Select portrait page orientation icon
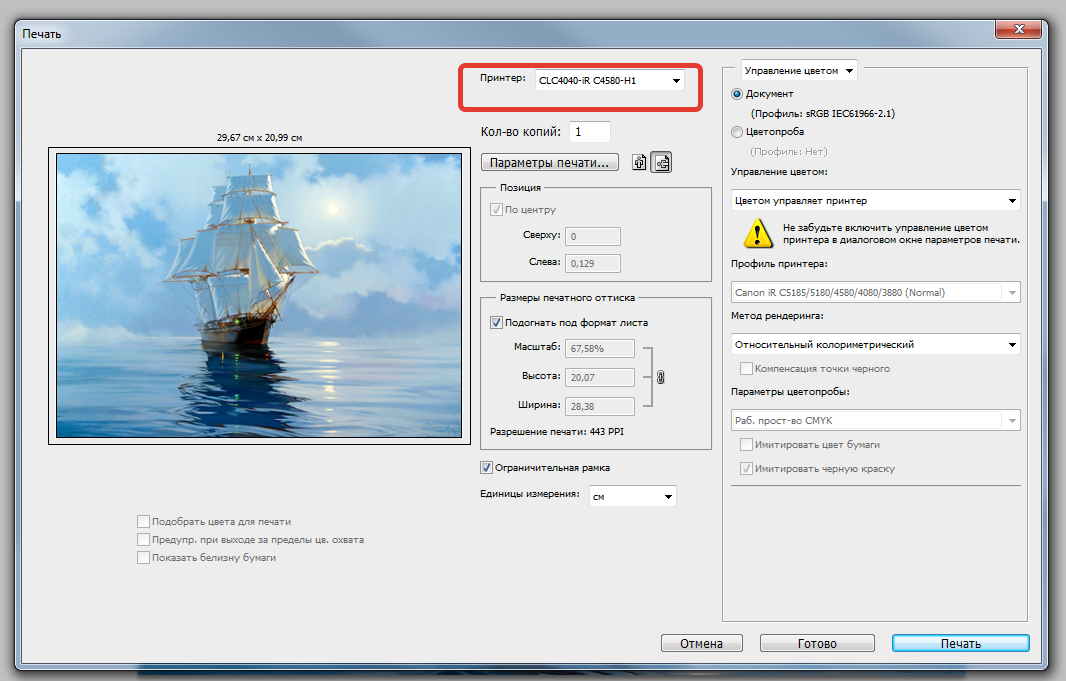Image resolution: width=1066 pixels, height=681 pixels. coord(639,162)
